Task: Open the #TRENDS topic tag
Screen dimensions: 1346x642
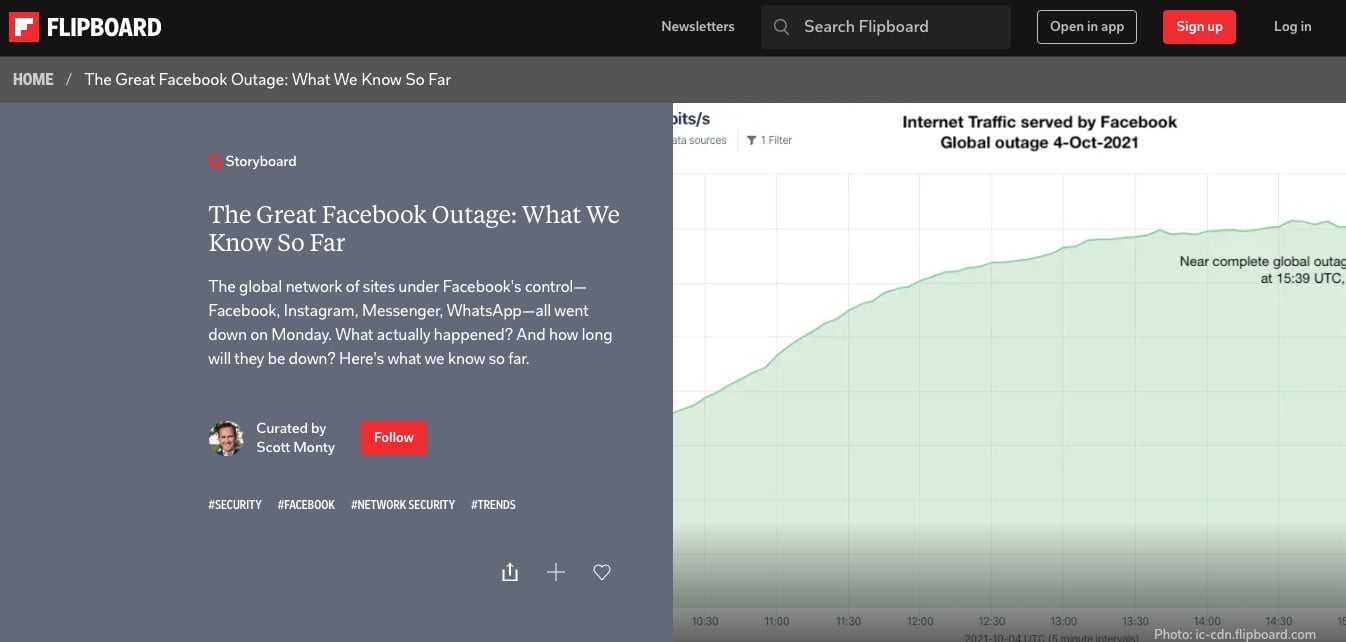Action: (493, 505)
